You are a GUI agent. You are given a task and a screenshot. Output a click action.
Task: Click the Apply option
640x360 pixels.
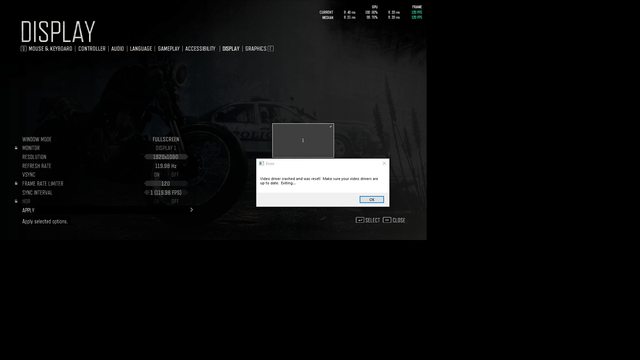pyautogui.click(x=28, y=210)
